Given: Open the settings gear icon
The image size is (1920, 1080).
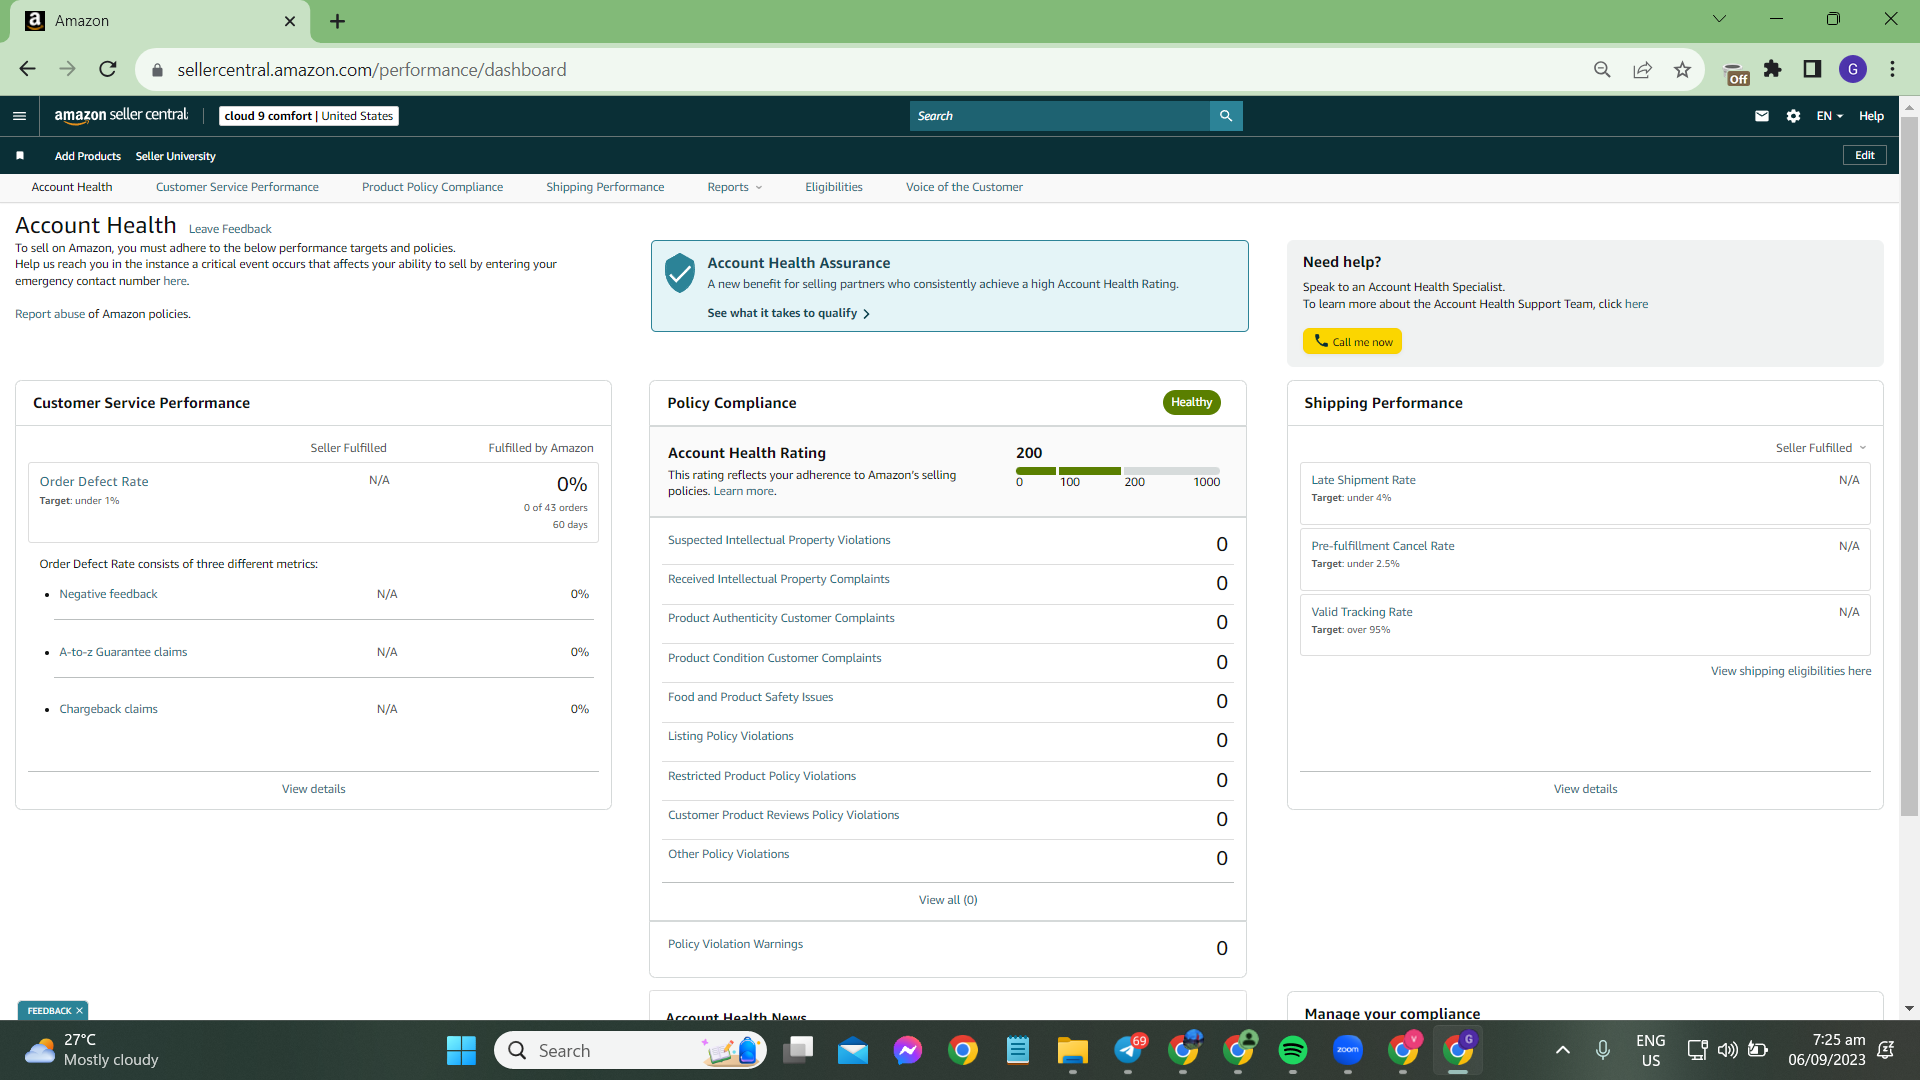Looking at the screenshot, I should tap(1793, 116).
